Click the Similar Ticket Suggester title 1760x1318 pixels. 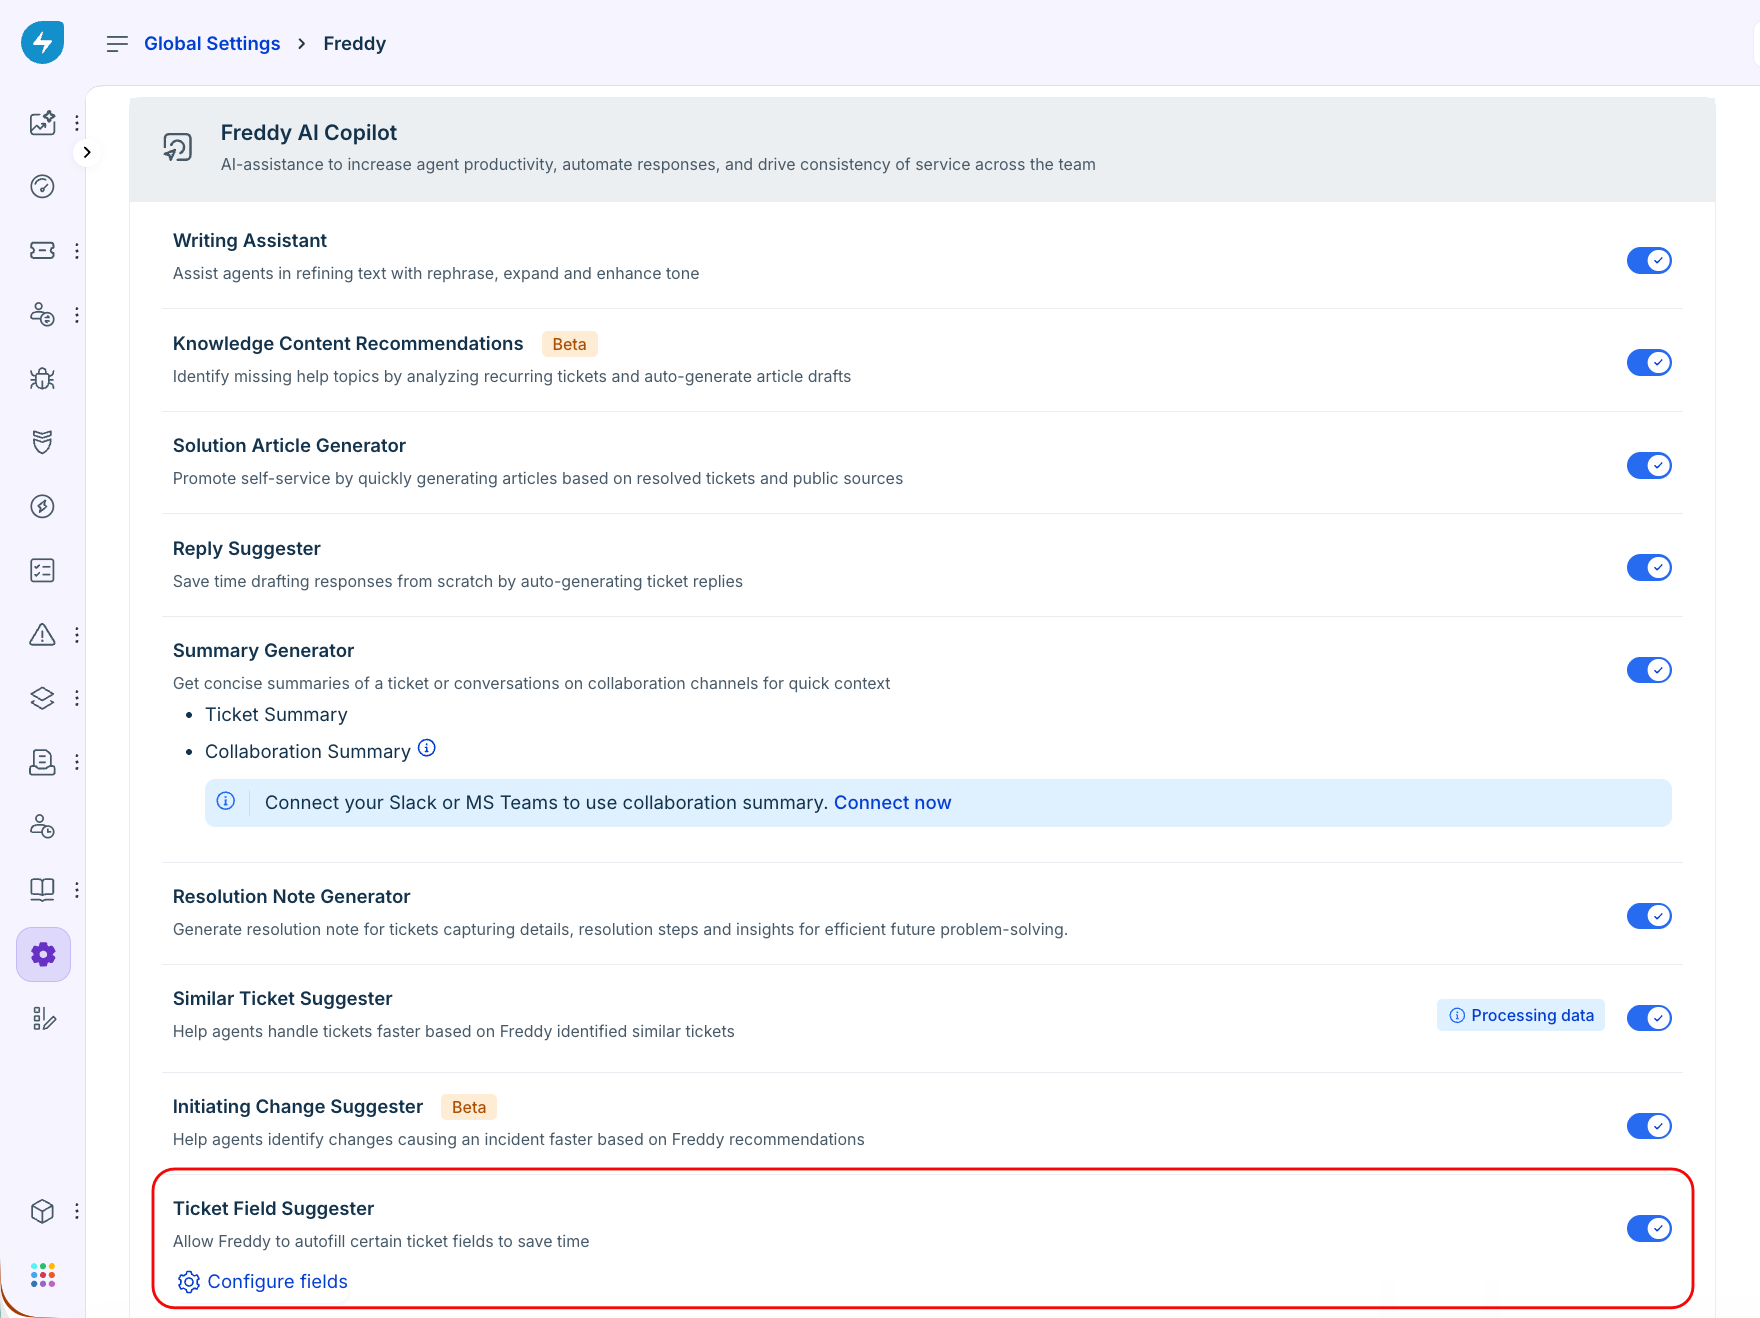tap(283, 999)
